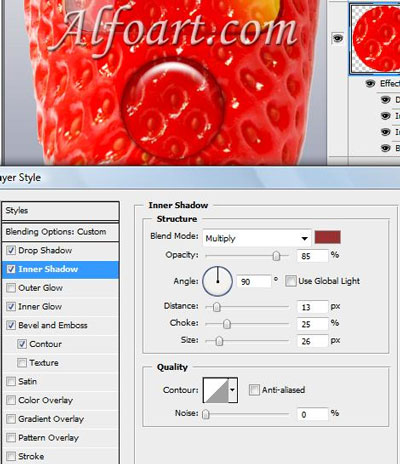Enable the Gradient Overlay checkbox

tap(11, 419)
